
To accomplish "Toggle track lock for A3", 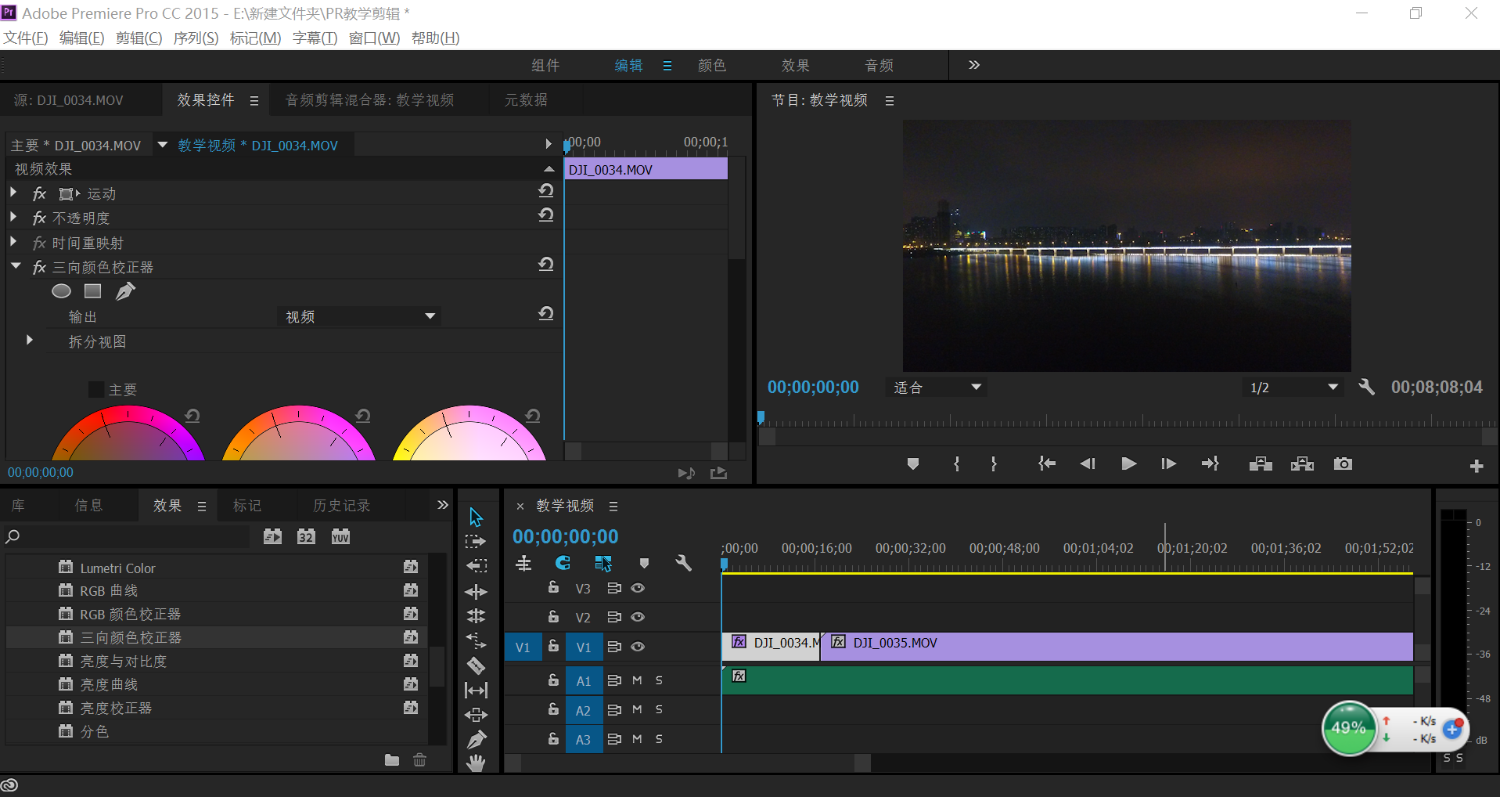I will [x=553, y=739].
